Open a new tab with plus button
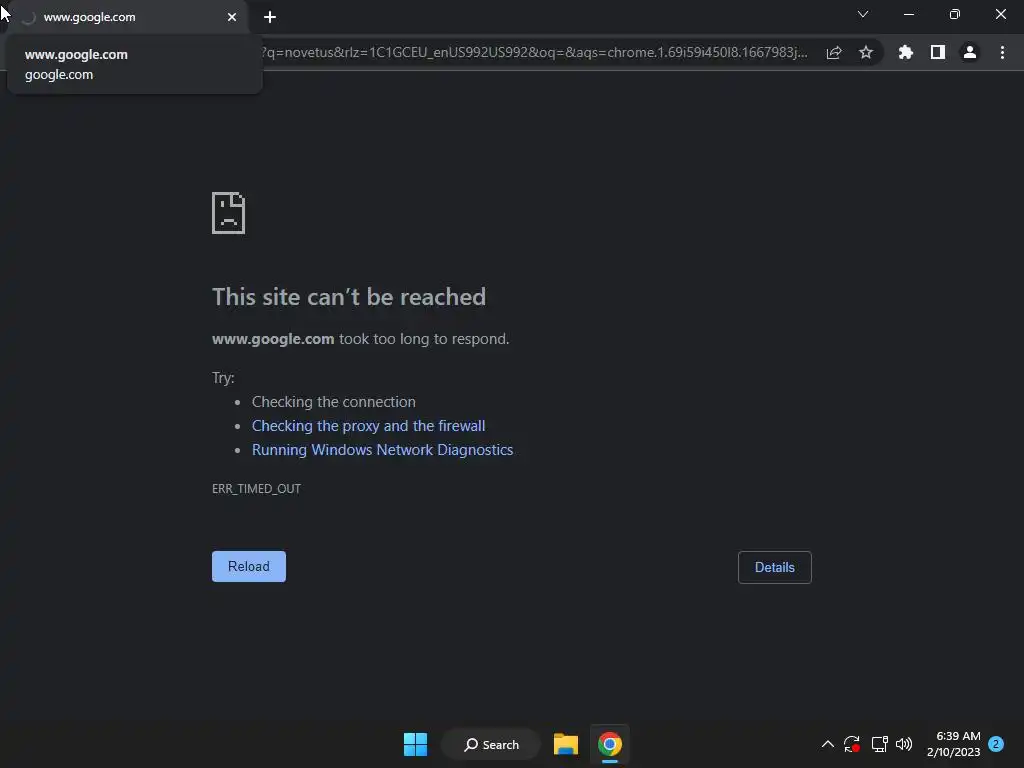 [270, 17]
